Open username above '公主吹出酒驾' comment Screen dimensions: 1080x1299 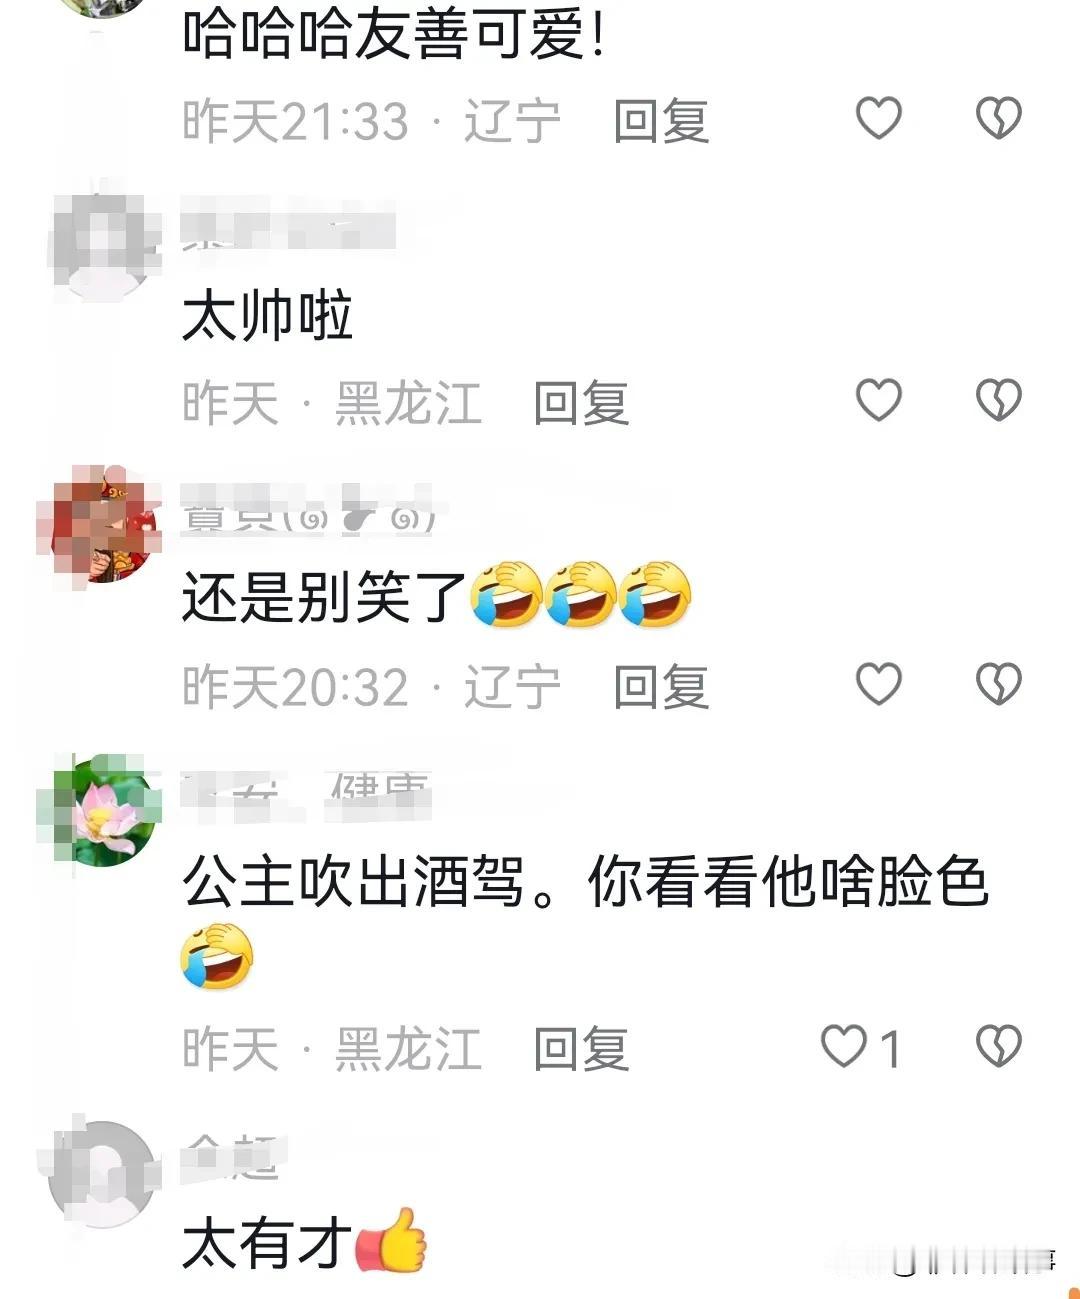point(306,795)
